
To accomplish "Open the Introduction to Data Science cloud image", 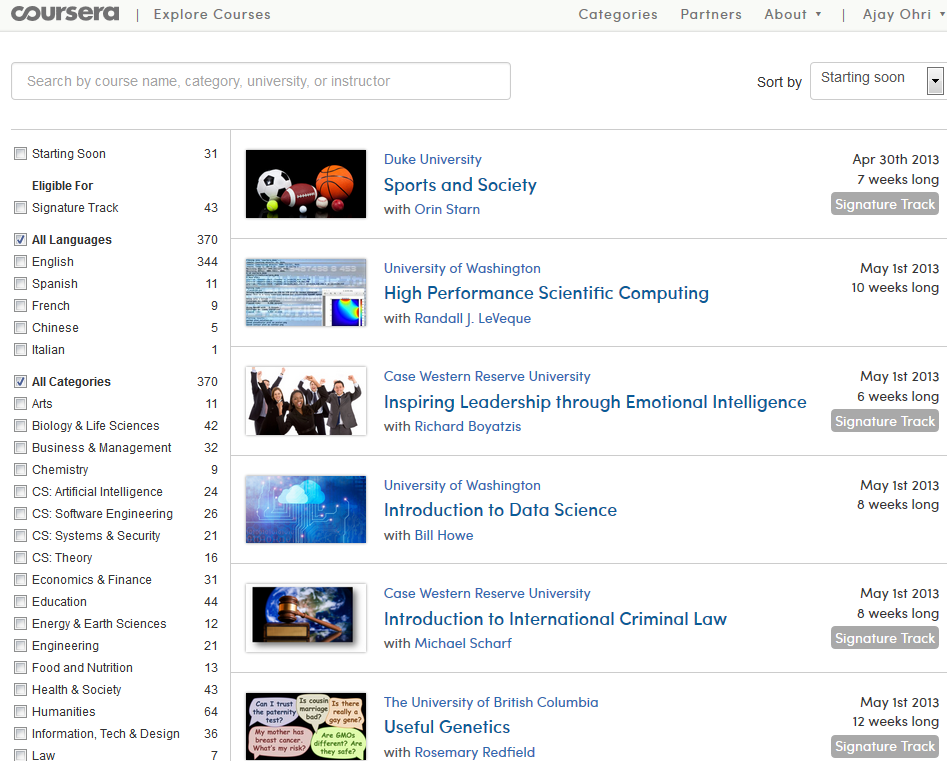I will coord(306,509).
